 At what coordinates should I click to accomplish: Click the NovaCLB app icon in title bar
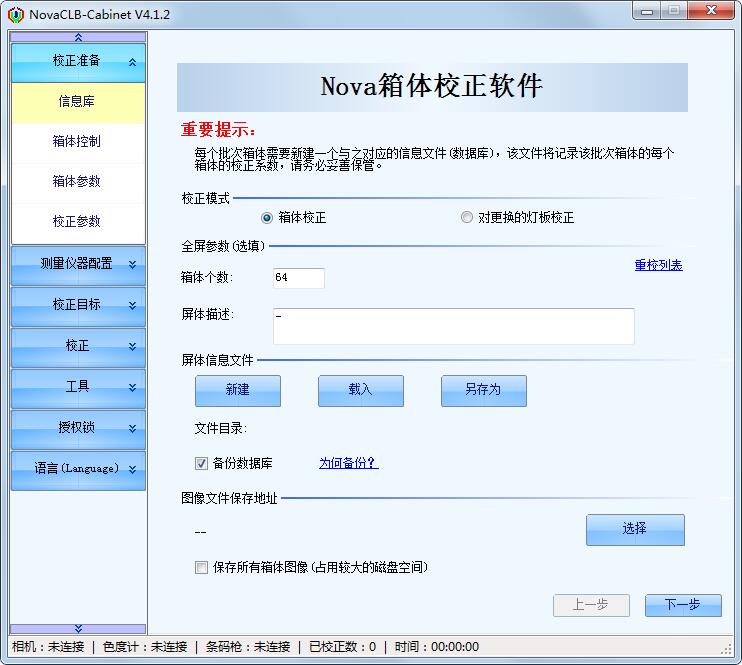15,14
